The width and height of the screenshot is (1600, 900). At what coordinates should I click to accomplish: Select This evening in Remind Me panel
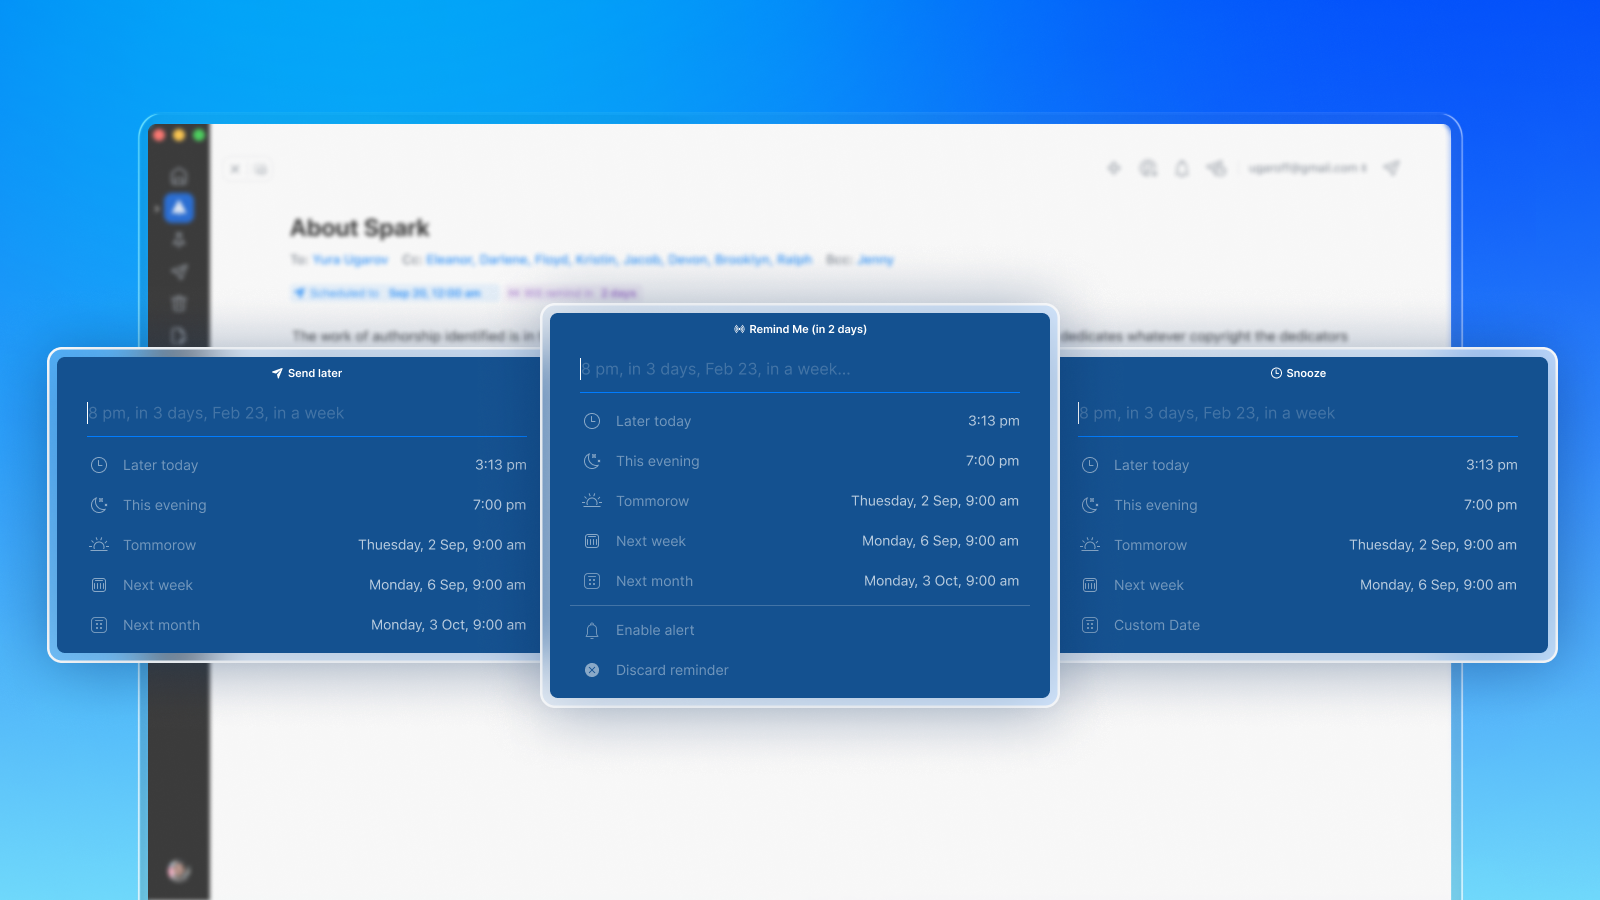coord(800,461)
